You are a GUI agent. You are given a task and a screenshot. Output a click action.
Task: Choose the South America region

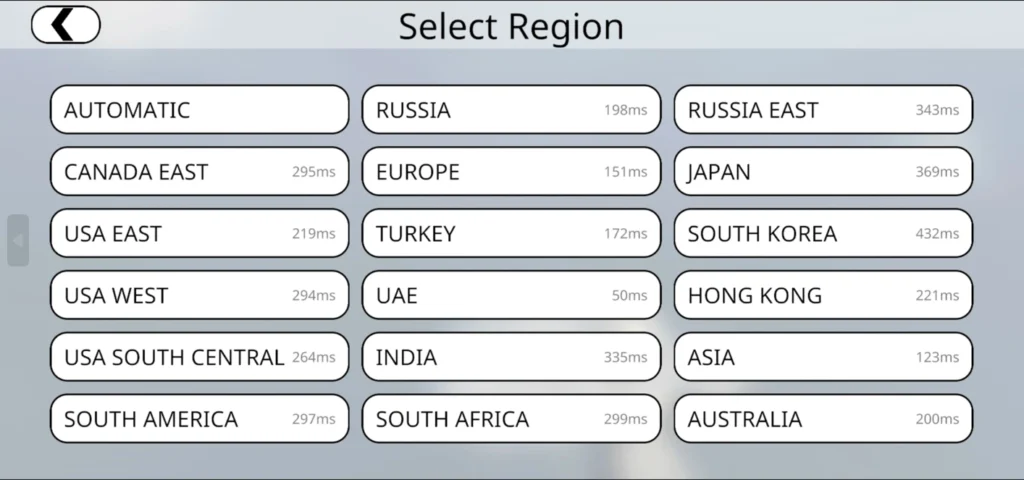199,419
